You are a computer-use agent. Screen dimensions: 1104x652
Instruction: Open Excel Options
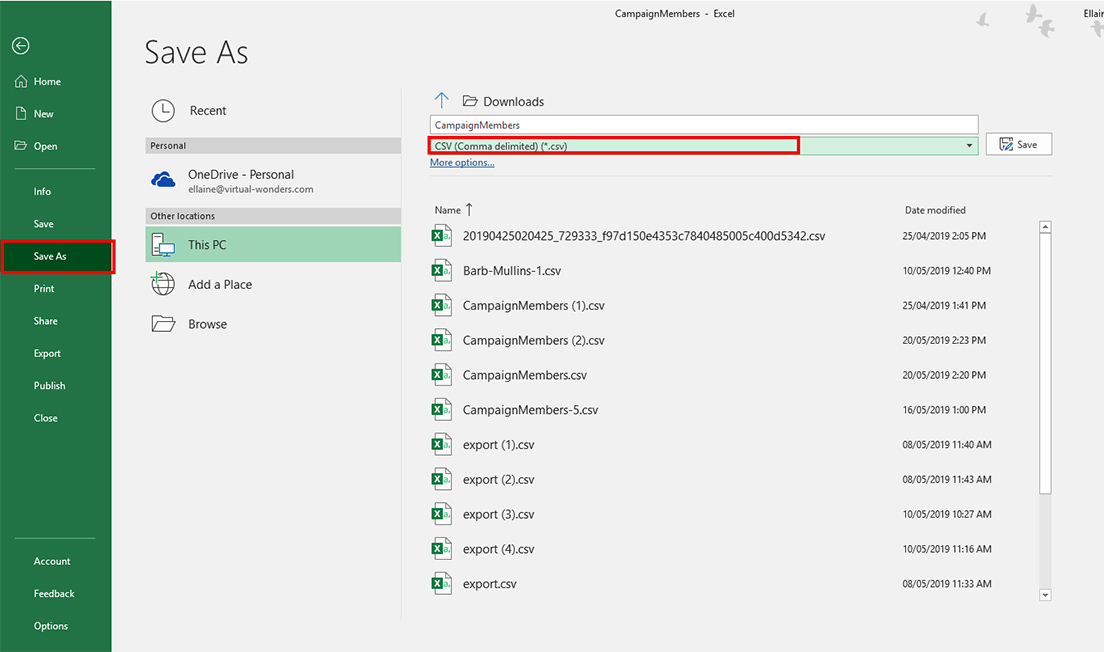coord(51,626)
